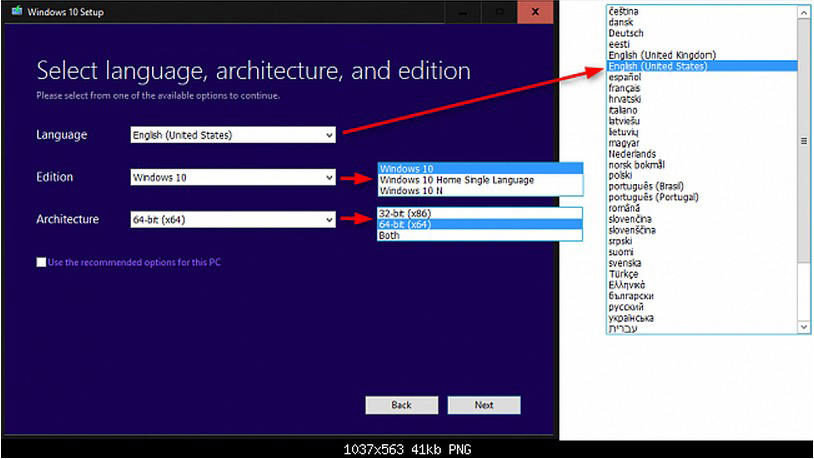814x459 pixels.
Task: Open the Architecture dropdown
Action: (233, 220)
